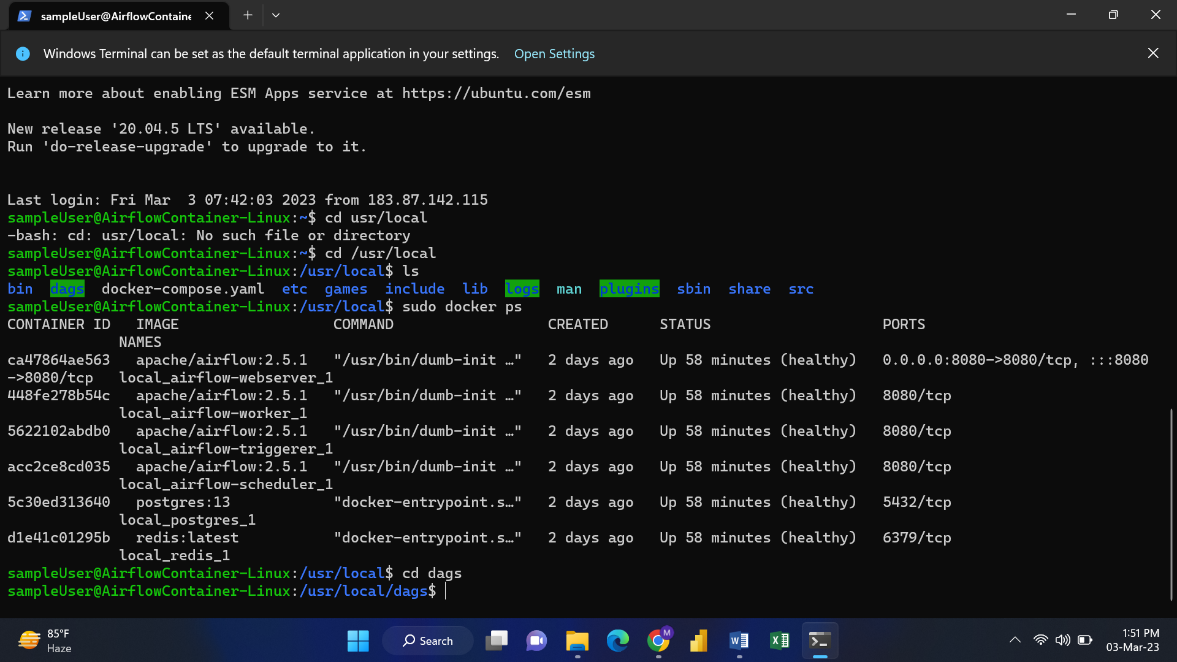Viewport: 1177px width, 662px height.
Task: Click the terminal scrollbar thumb
Action: click(1171, 504)
